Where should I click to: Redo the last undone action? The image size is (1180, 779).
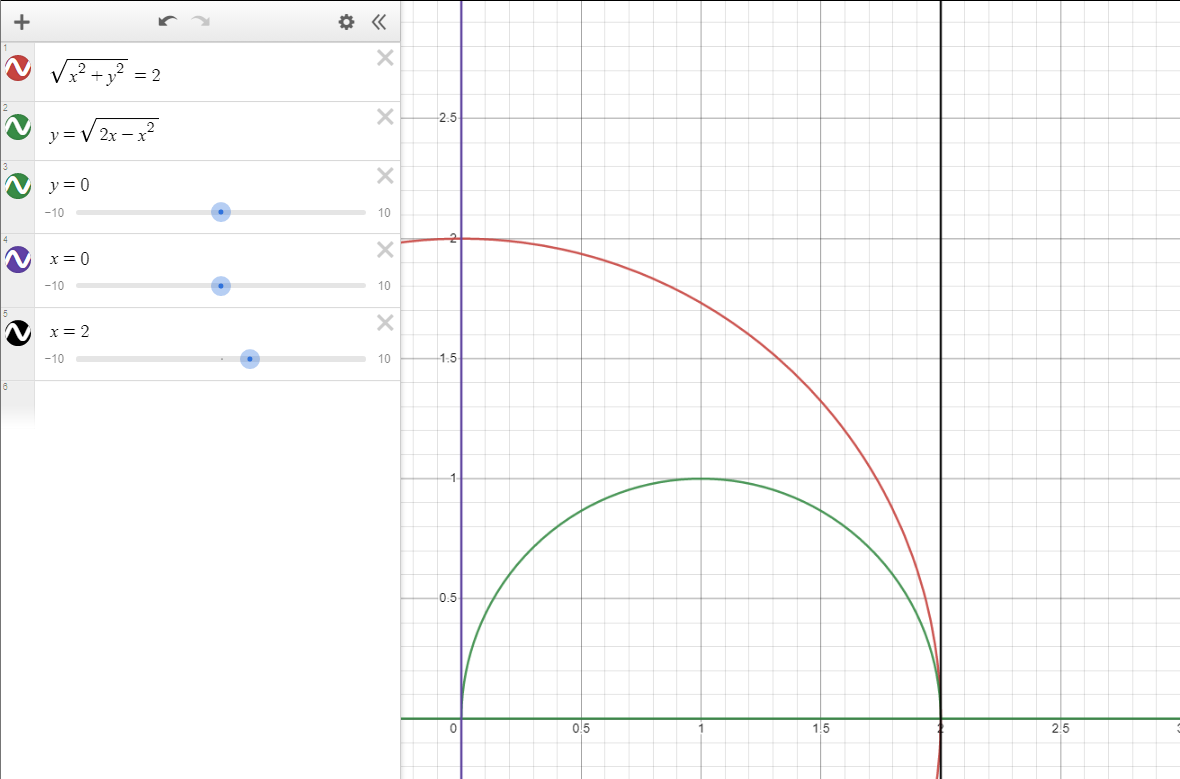click(201, 21)
